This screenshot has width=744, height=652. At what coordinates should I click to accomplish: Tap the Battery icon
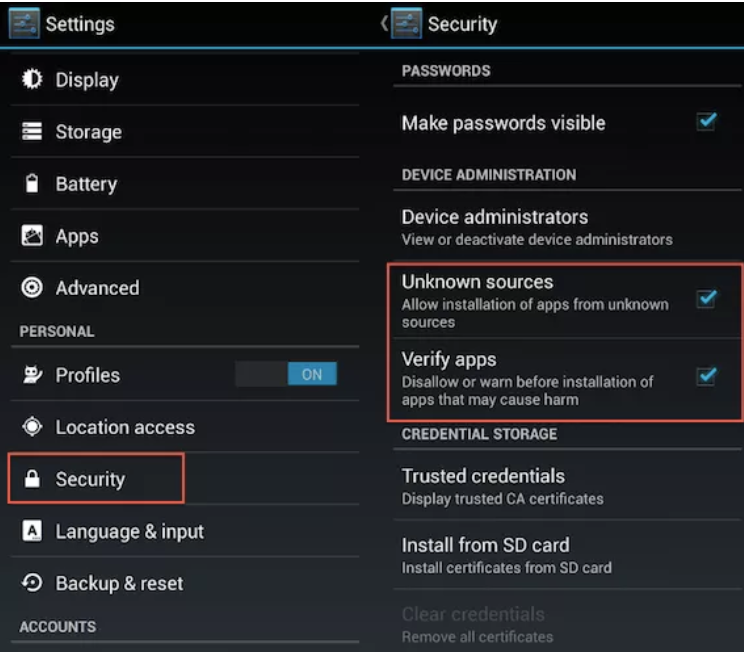pyautogui.click(x=32, y=184)
